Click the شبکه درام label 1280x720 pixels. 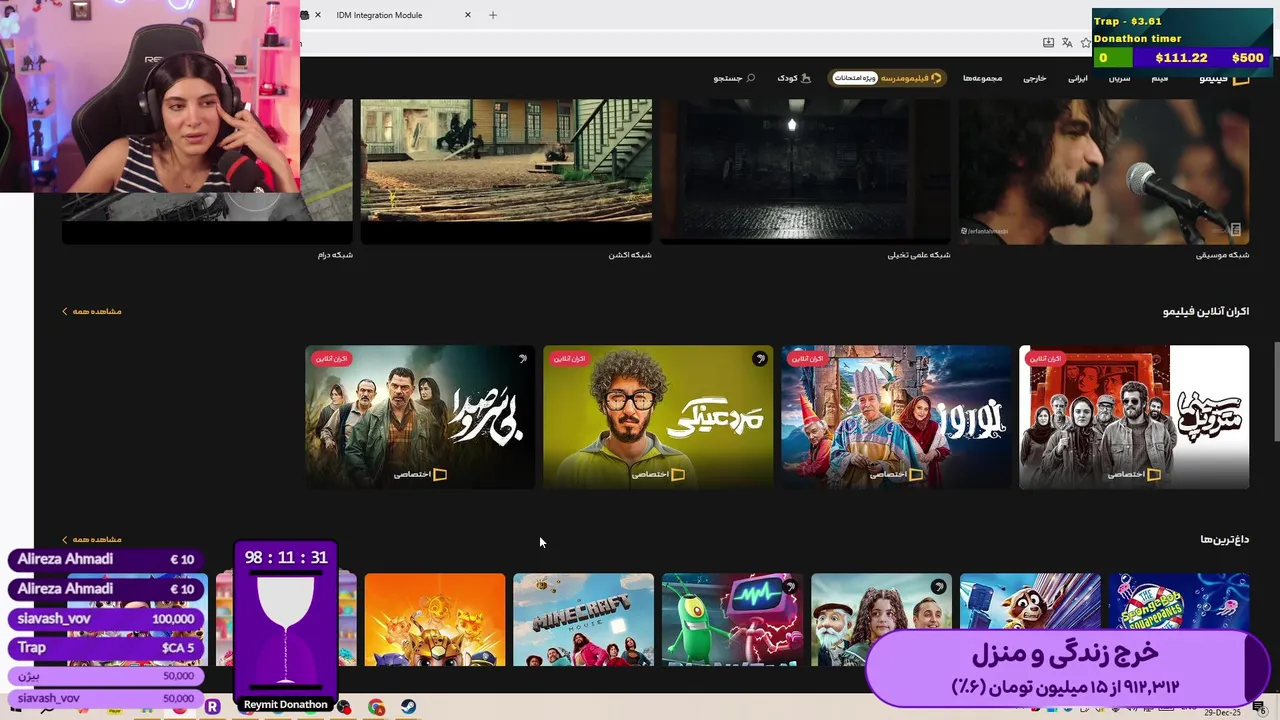pos(335,255)
